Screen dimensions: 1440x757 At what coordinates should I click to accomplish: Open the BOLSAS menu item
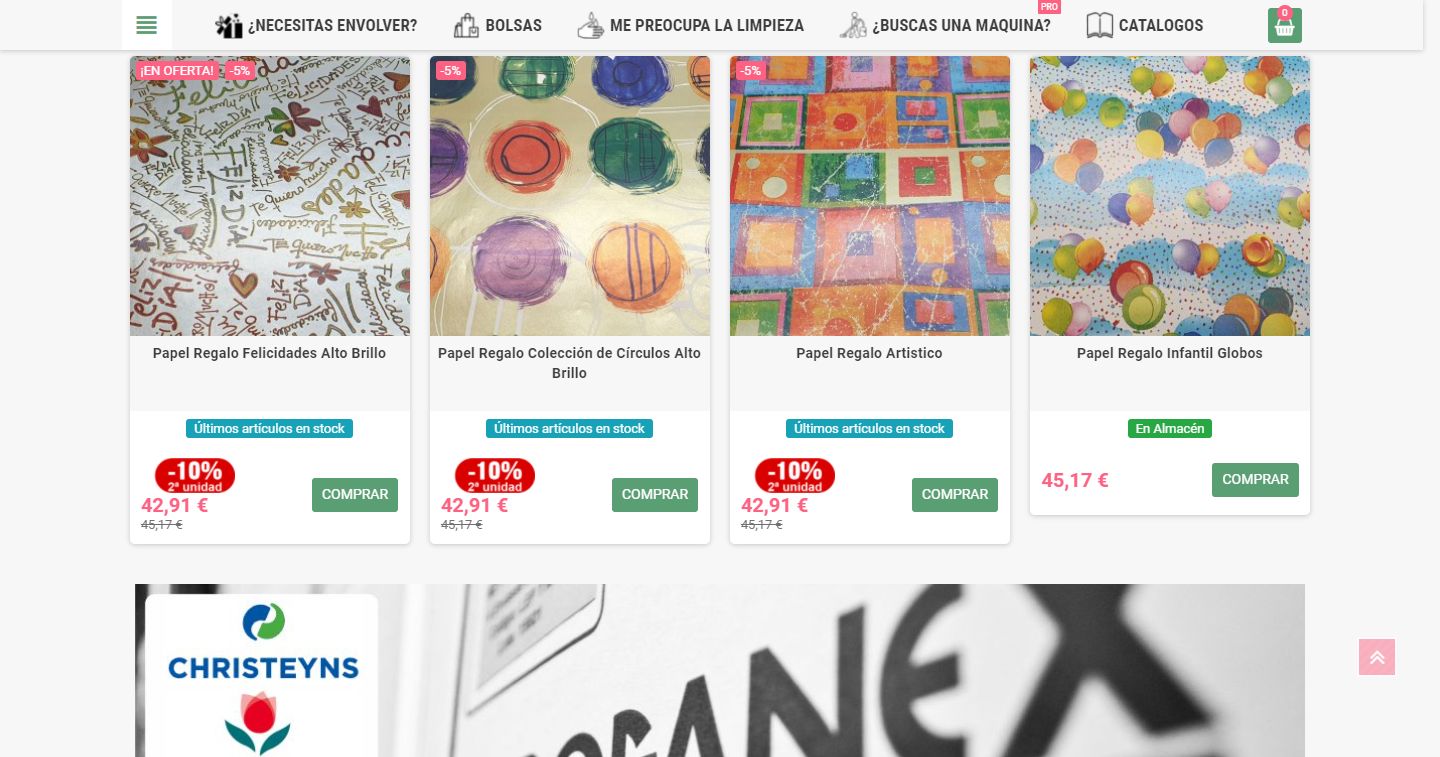[513, 26]
